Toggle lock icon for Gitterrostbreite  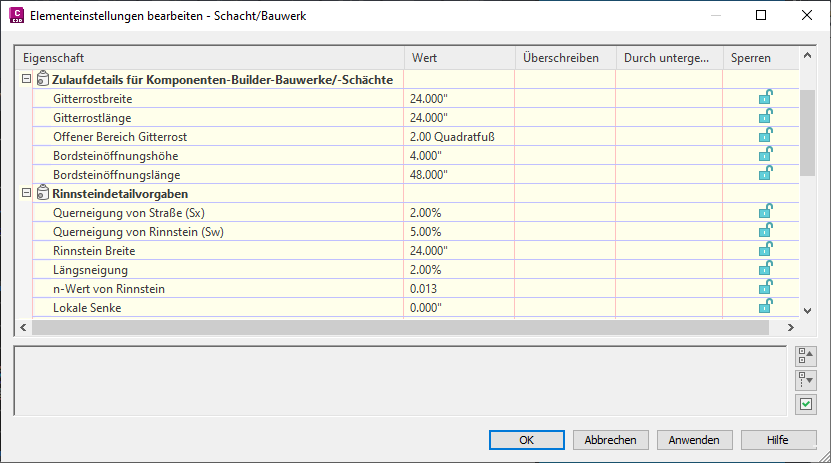[x=765, y=97]
